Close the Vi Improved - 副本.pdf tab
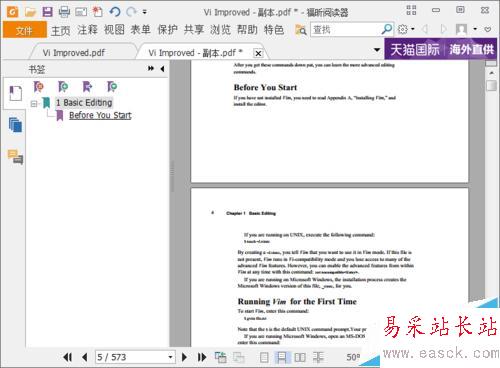This screenshot has width=500, height=368. pyautogui.click(x=258, y=53)
